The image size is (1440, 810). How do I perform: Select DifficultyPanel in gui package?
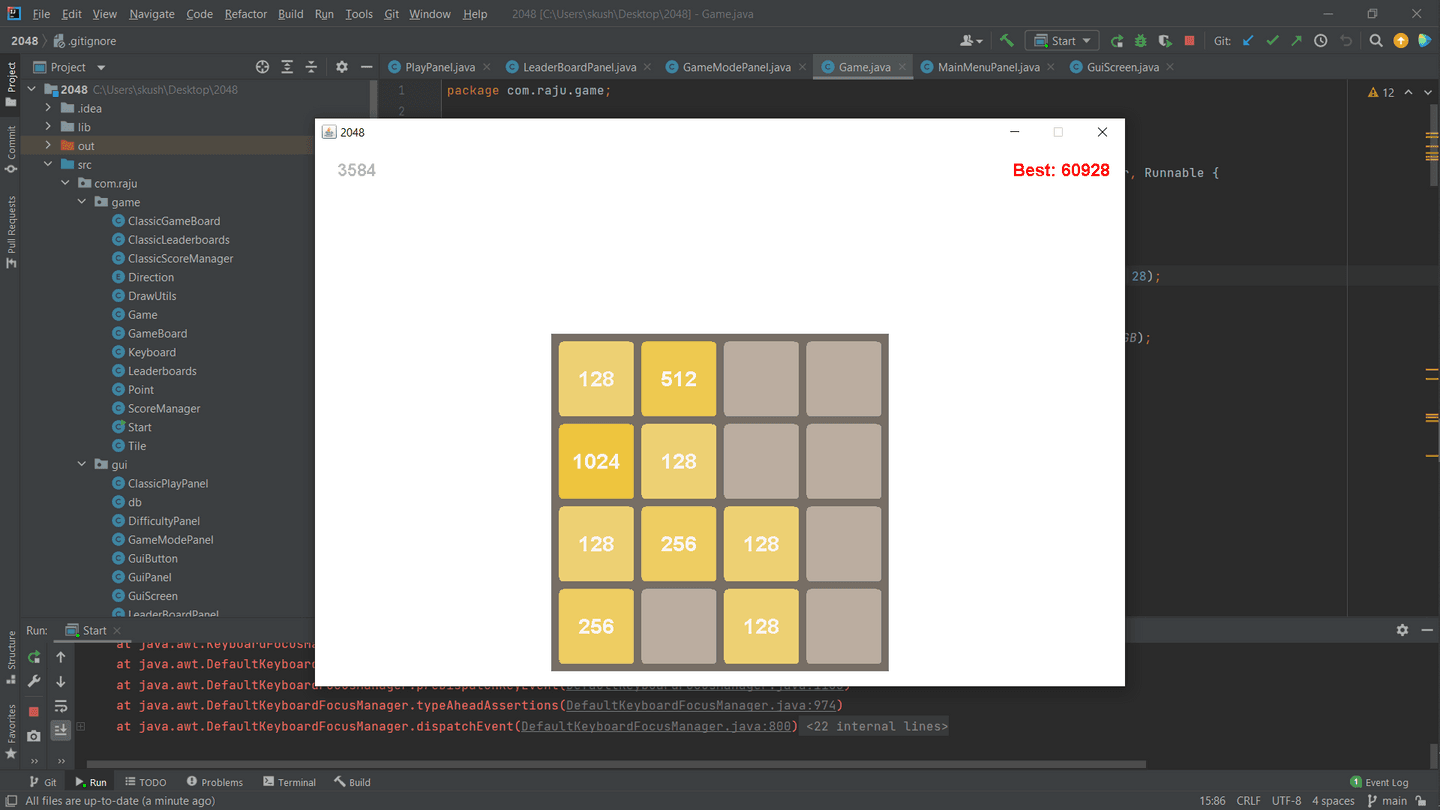tap(164, 521)
